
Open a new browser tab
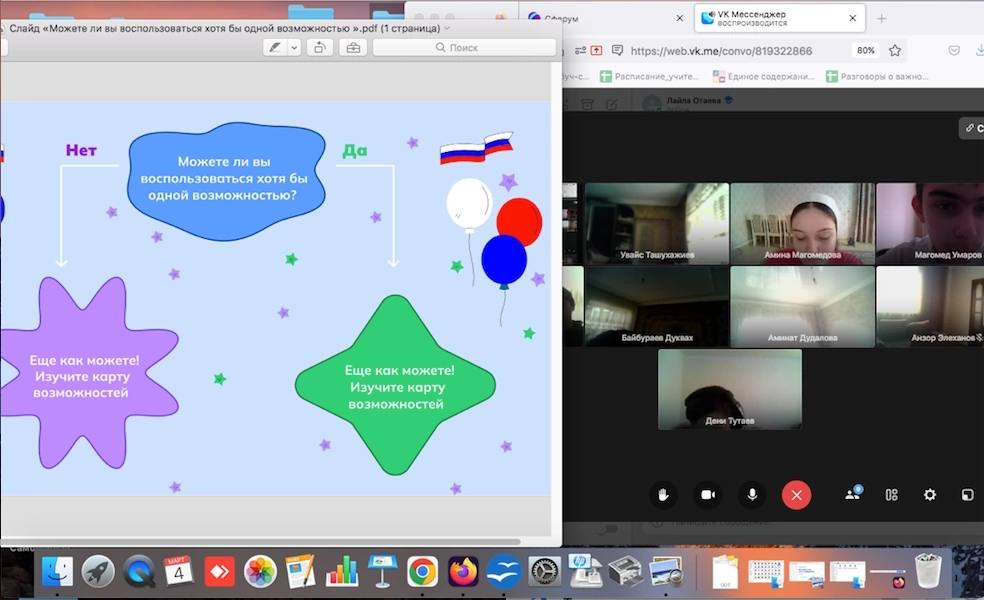(x=881, y=18)
